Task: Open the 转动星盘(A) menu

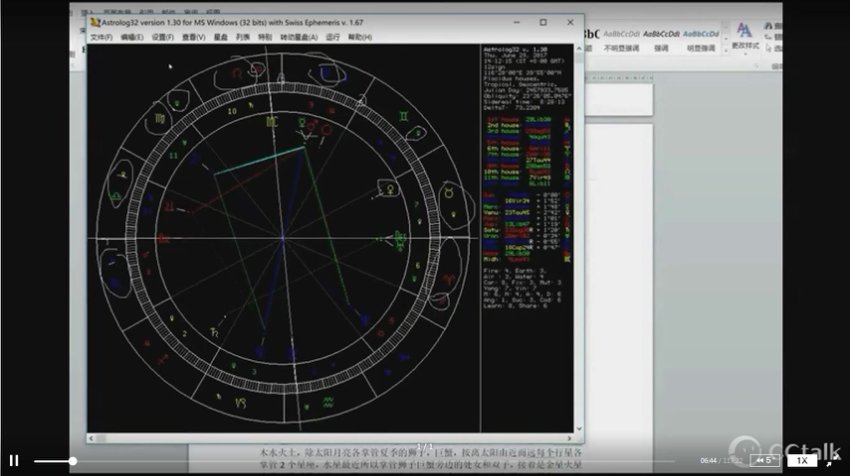Action: click(x=299, y=37)
